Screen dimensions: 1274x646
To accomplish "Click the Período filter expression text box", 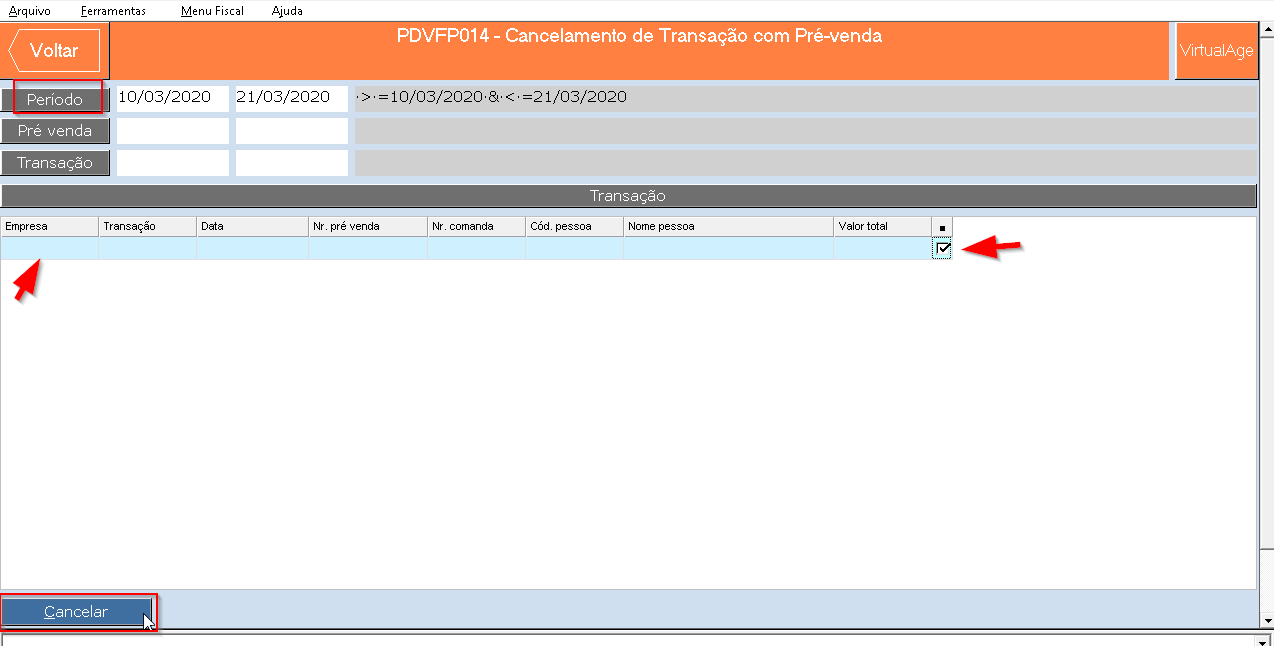I will coord(805,98).
